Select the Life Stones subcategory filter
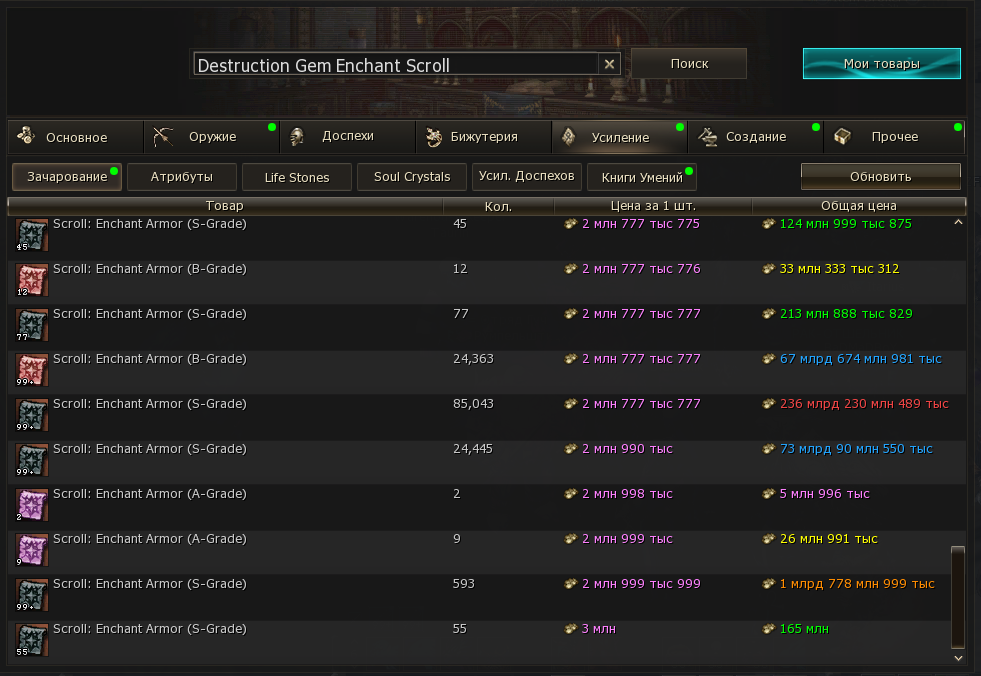This screenshot has height=676, width=981. (x=297, y=177)
